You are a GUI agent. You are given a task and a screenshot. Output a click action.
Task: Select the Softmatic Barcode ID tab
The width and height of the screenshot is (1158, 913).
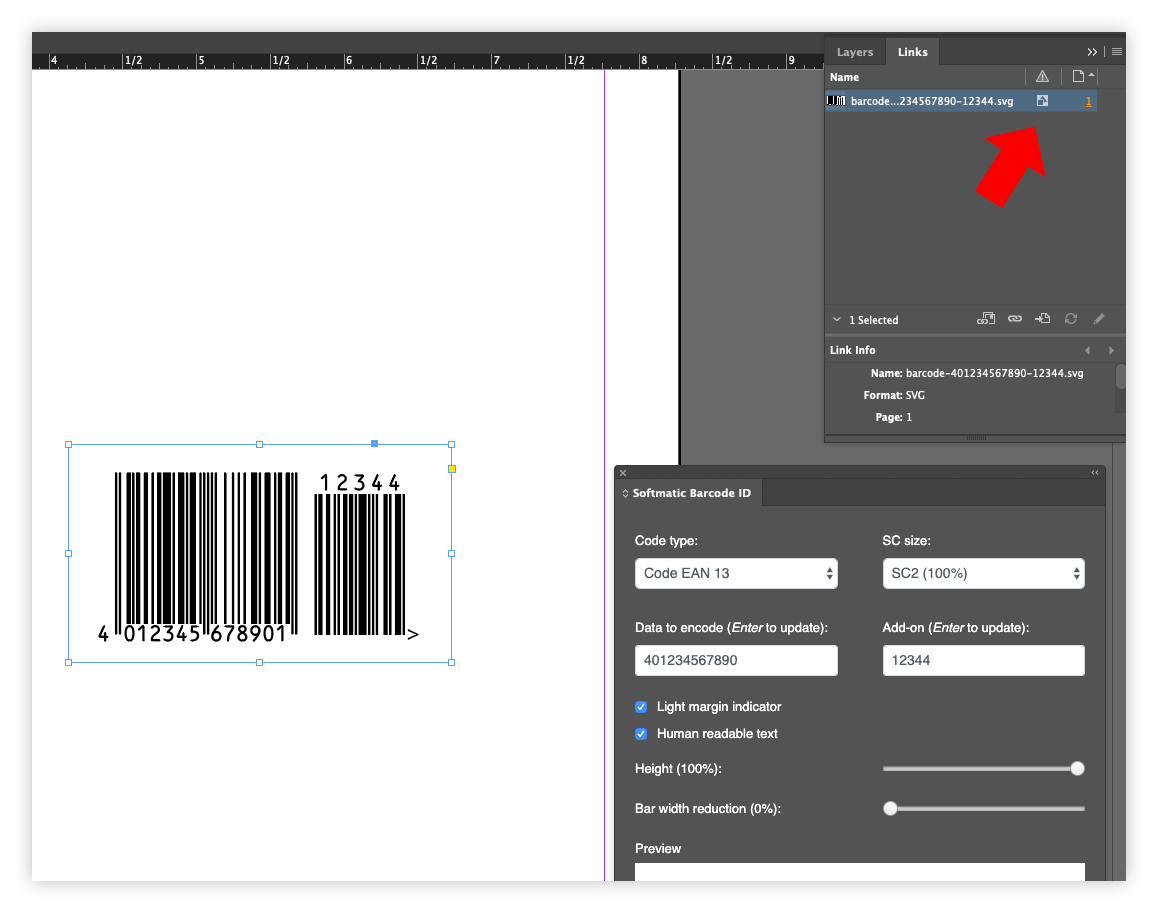(x=690, y=493)
